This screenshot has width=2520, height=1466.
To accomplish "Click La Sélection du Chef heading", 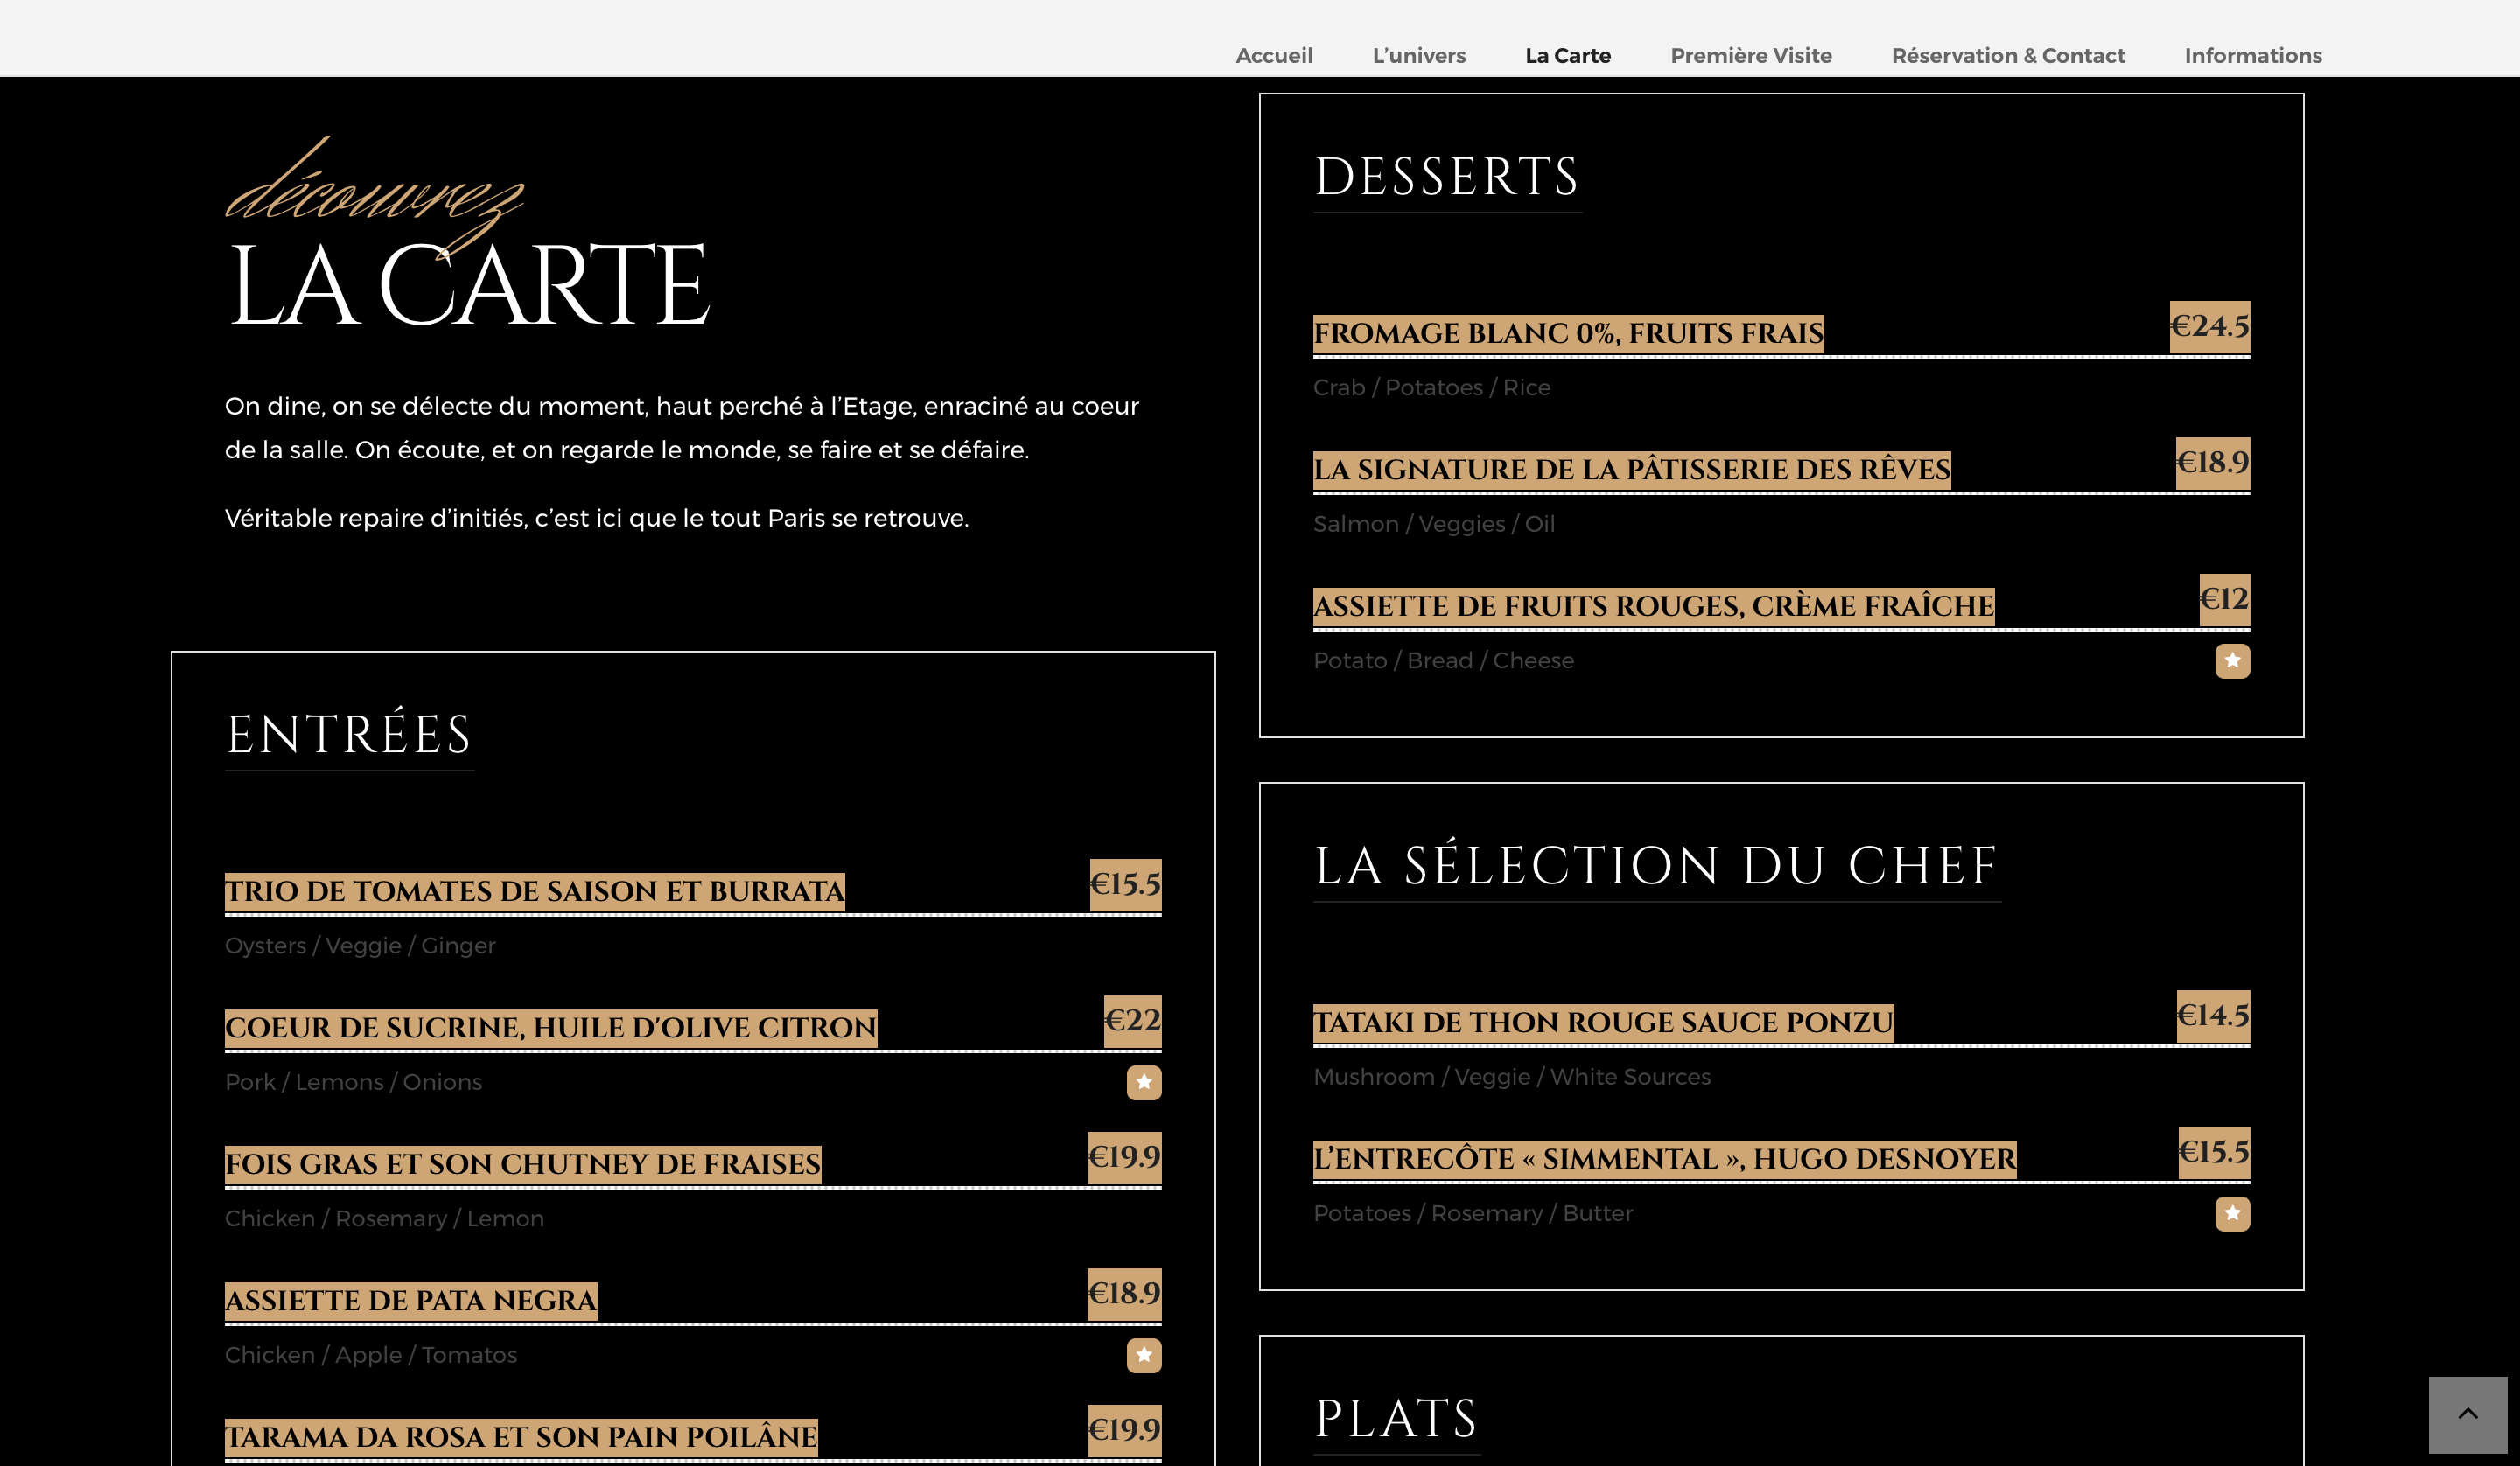I will pos(1656,865).
